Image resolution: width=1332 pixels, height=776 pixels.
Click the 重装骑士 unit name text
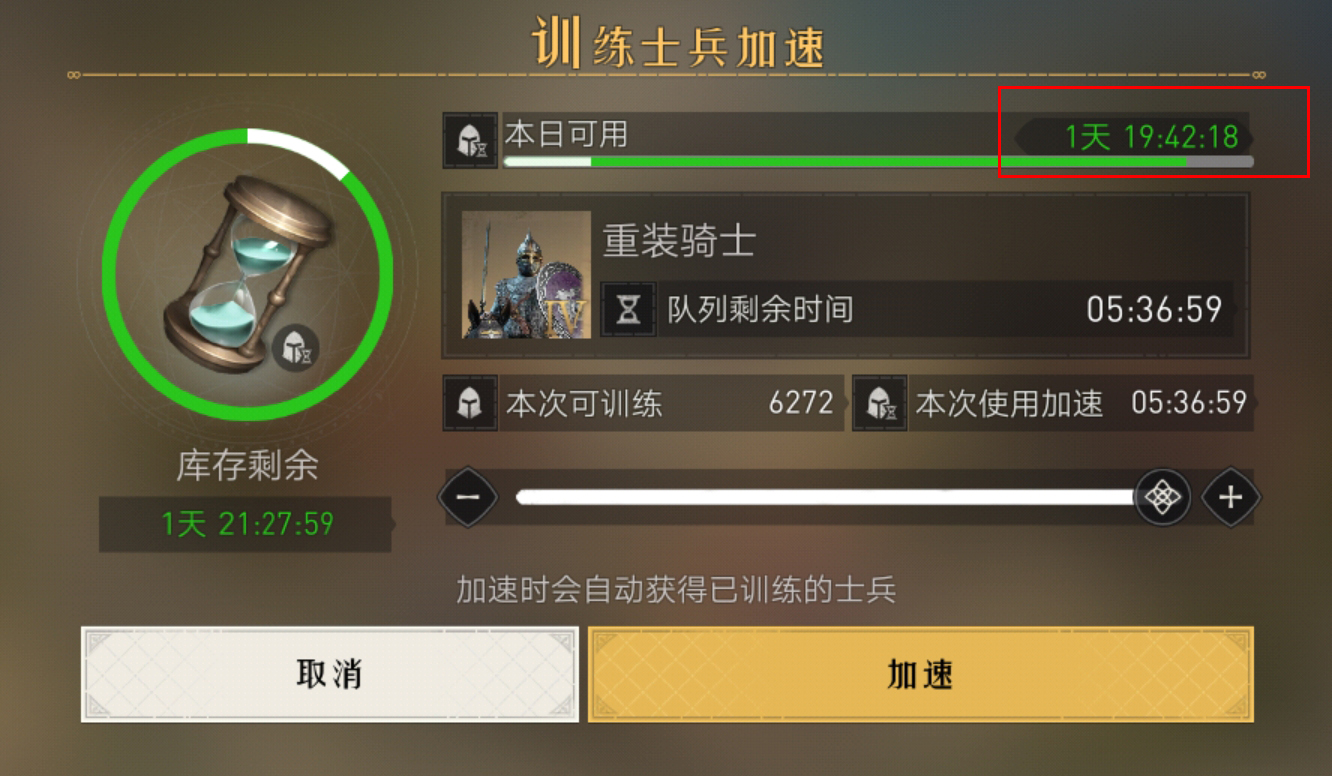tap(679, 241)
